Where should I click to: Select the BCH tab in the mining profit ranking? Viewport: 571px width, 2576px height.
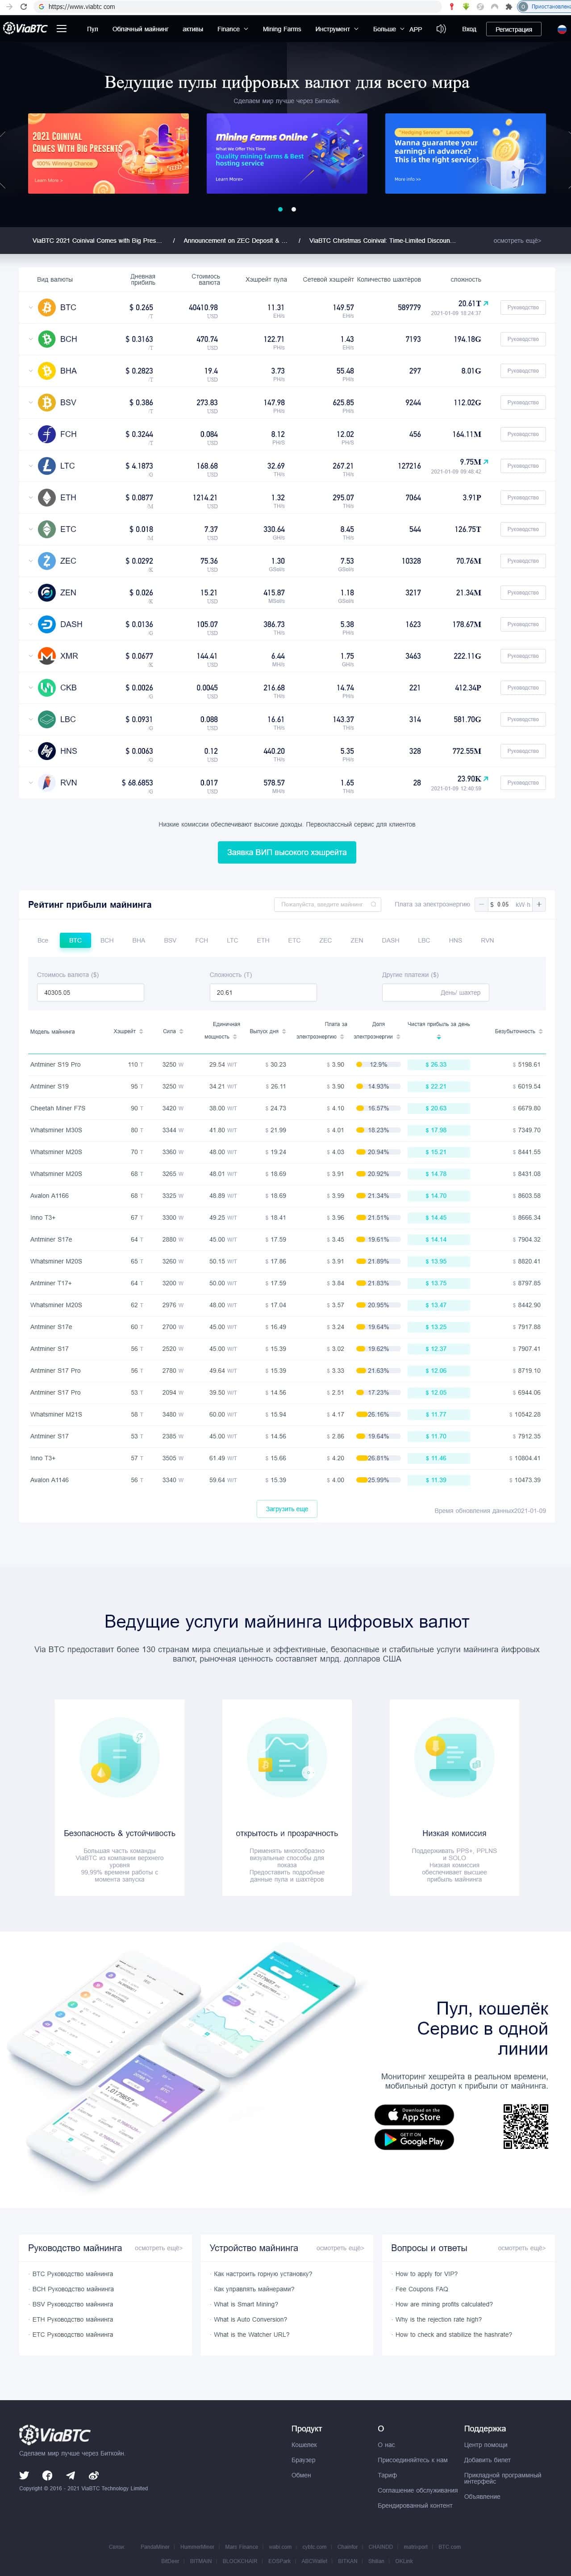(107, 940)
